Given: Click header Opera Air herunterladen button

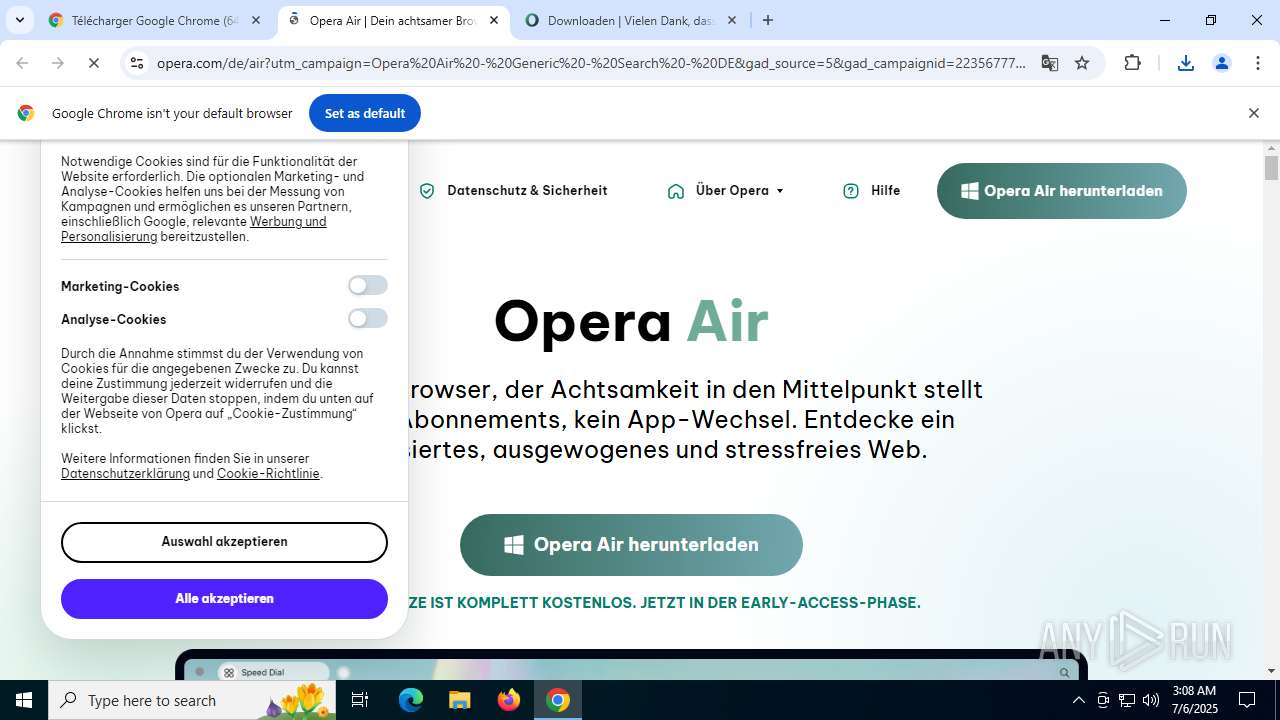Looking at the screenshot, I should 1062,191.
